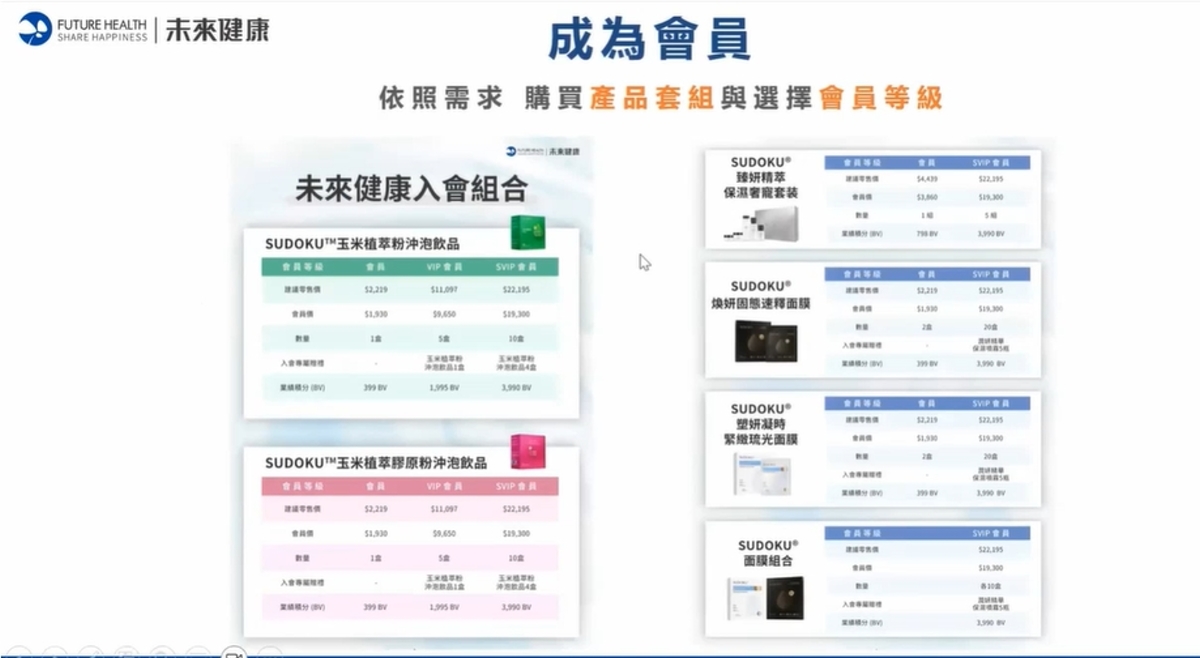The image size is (1200, 658).
Task: Click the camera icon in bottom toolbar
Action: pos(233,653)
